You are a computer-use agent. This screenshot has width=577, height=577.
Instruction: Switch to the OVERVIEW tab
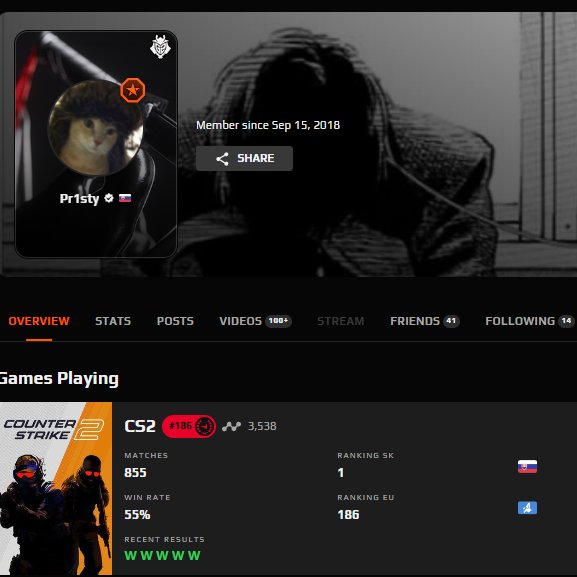(x=39, y=321)
